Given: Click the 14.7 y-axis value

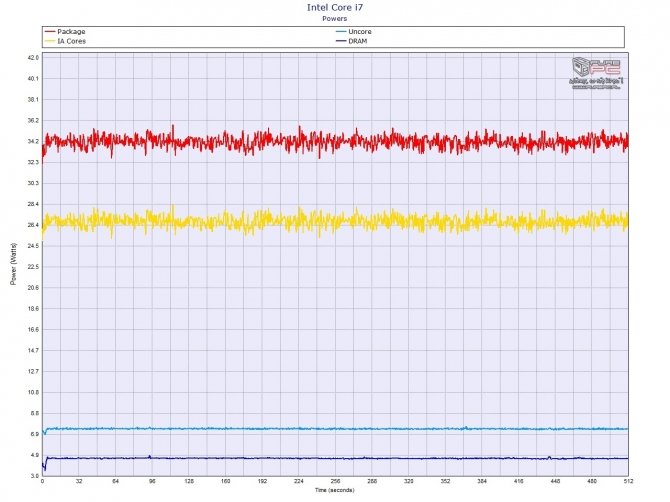Looking at the screenshot, I should tap(33, 350).
